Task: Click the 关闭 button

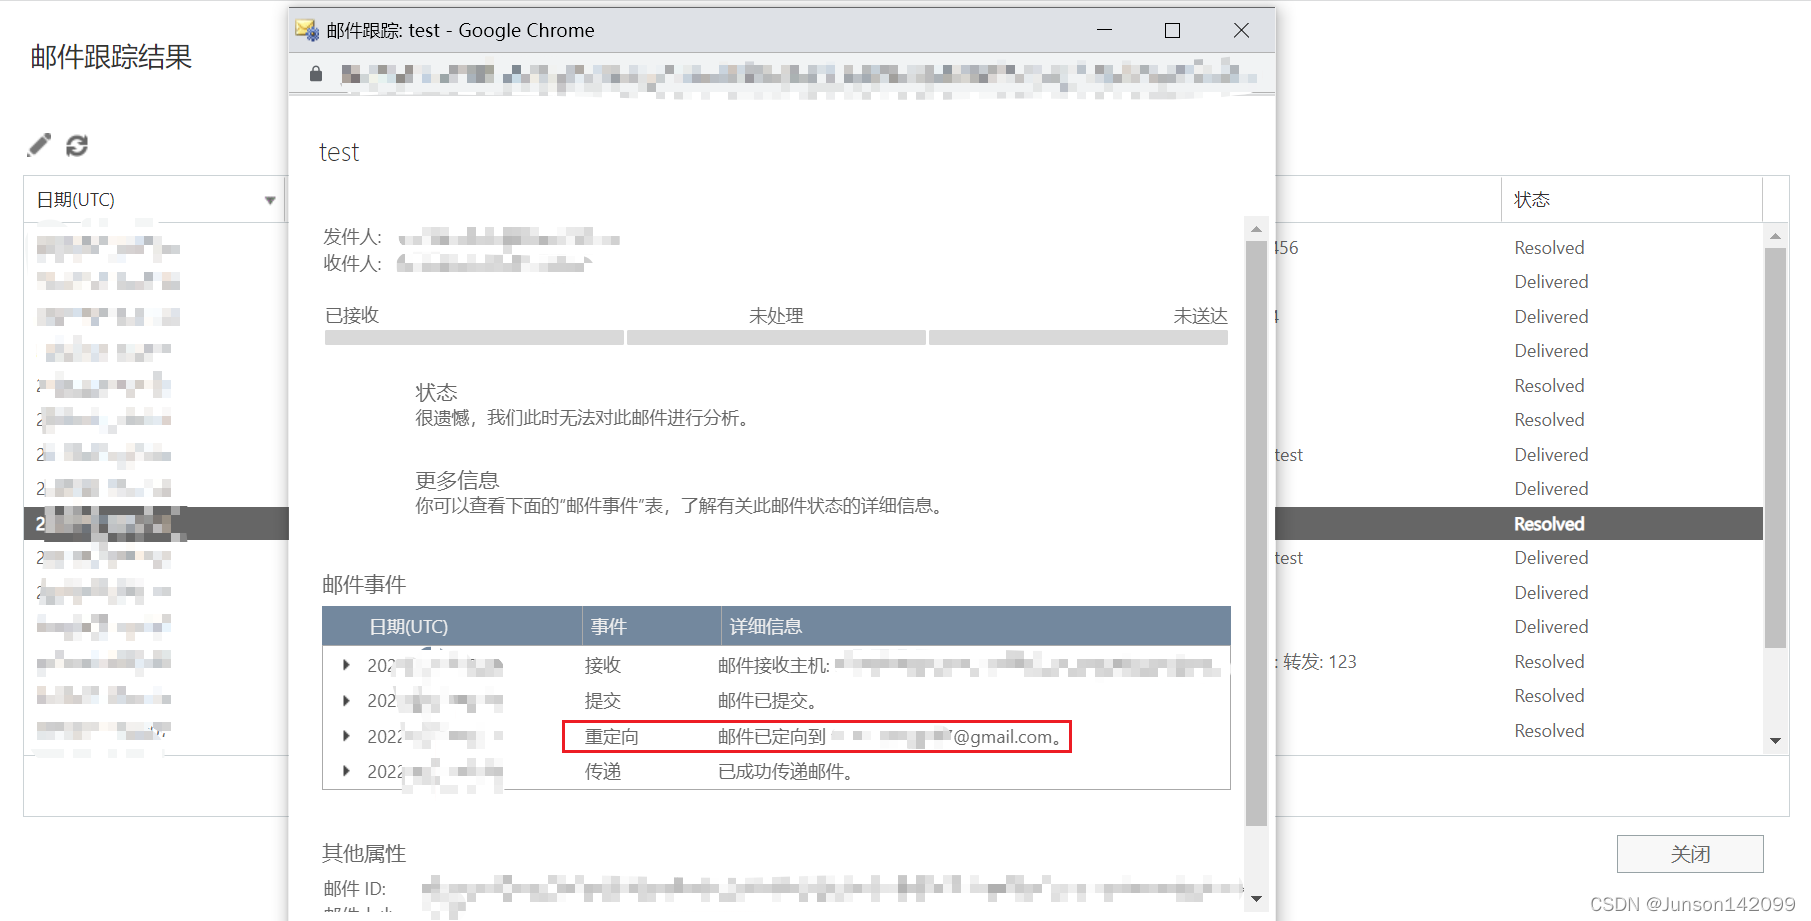Action: pyautogui.click(x=1690, y=854)
